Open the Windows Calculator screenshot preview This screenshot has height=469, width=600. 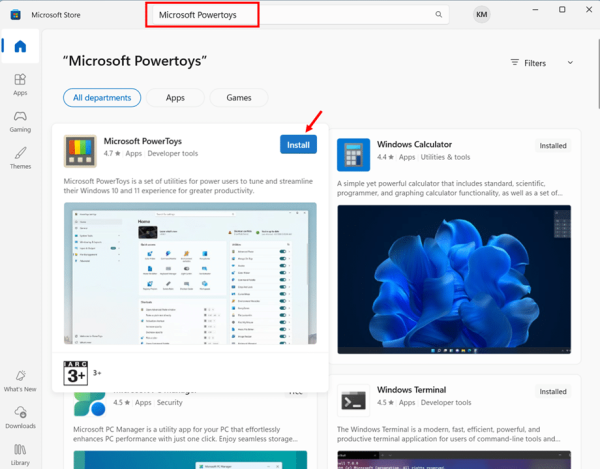coord(454,279)
